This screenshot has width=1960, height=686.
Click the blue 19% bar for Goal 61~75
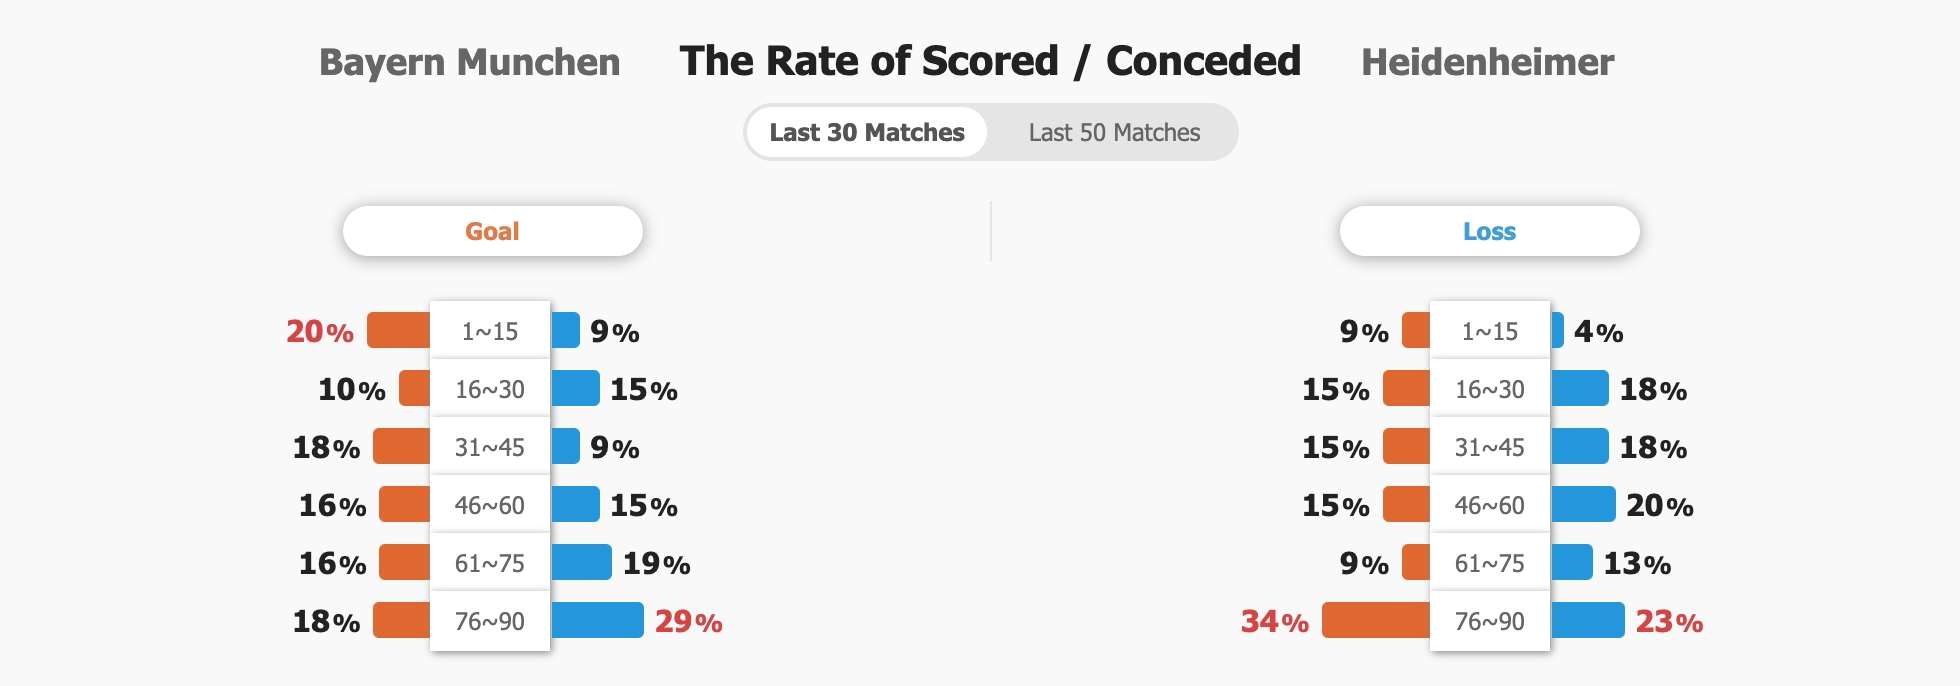pyautogui.click(x=581, y=562)
